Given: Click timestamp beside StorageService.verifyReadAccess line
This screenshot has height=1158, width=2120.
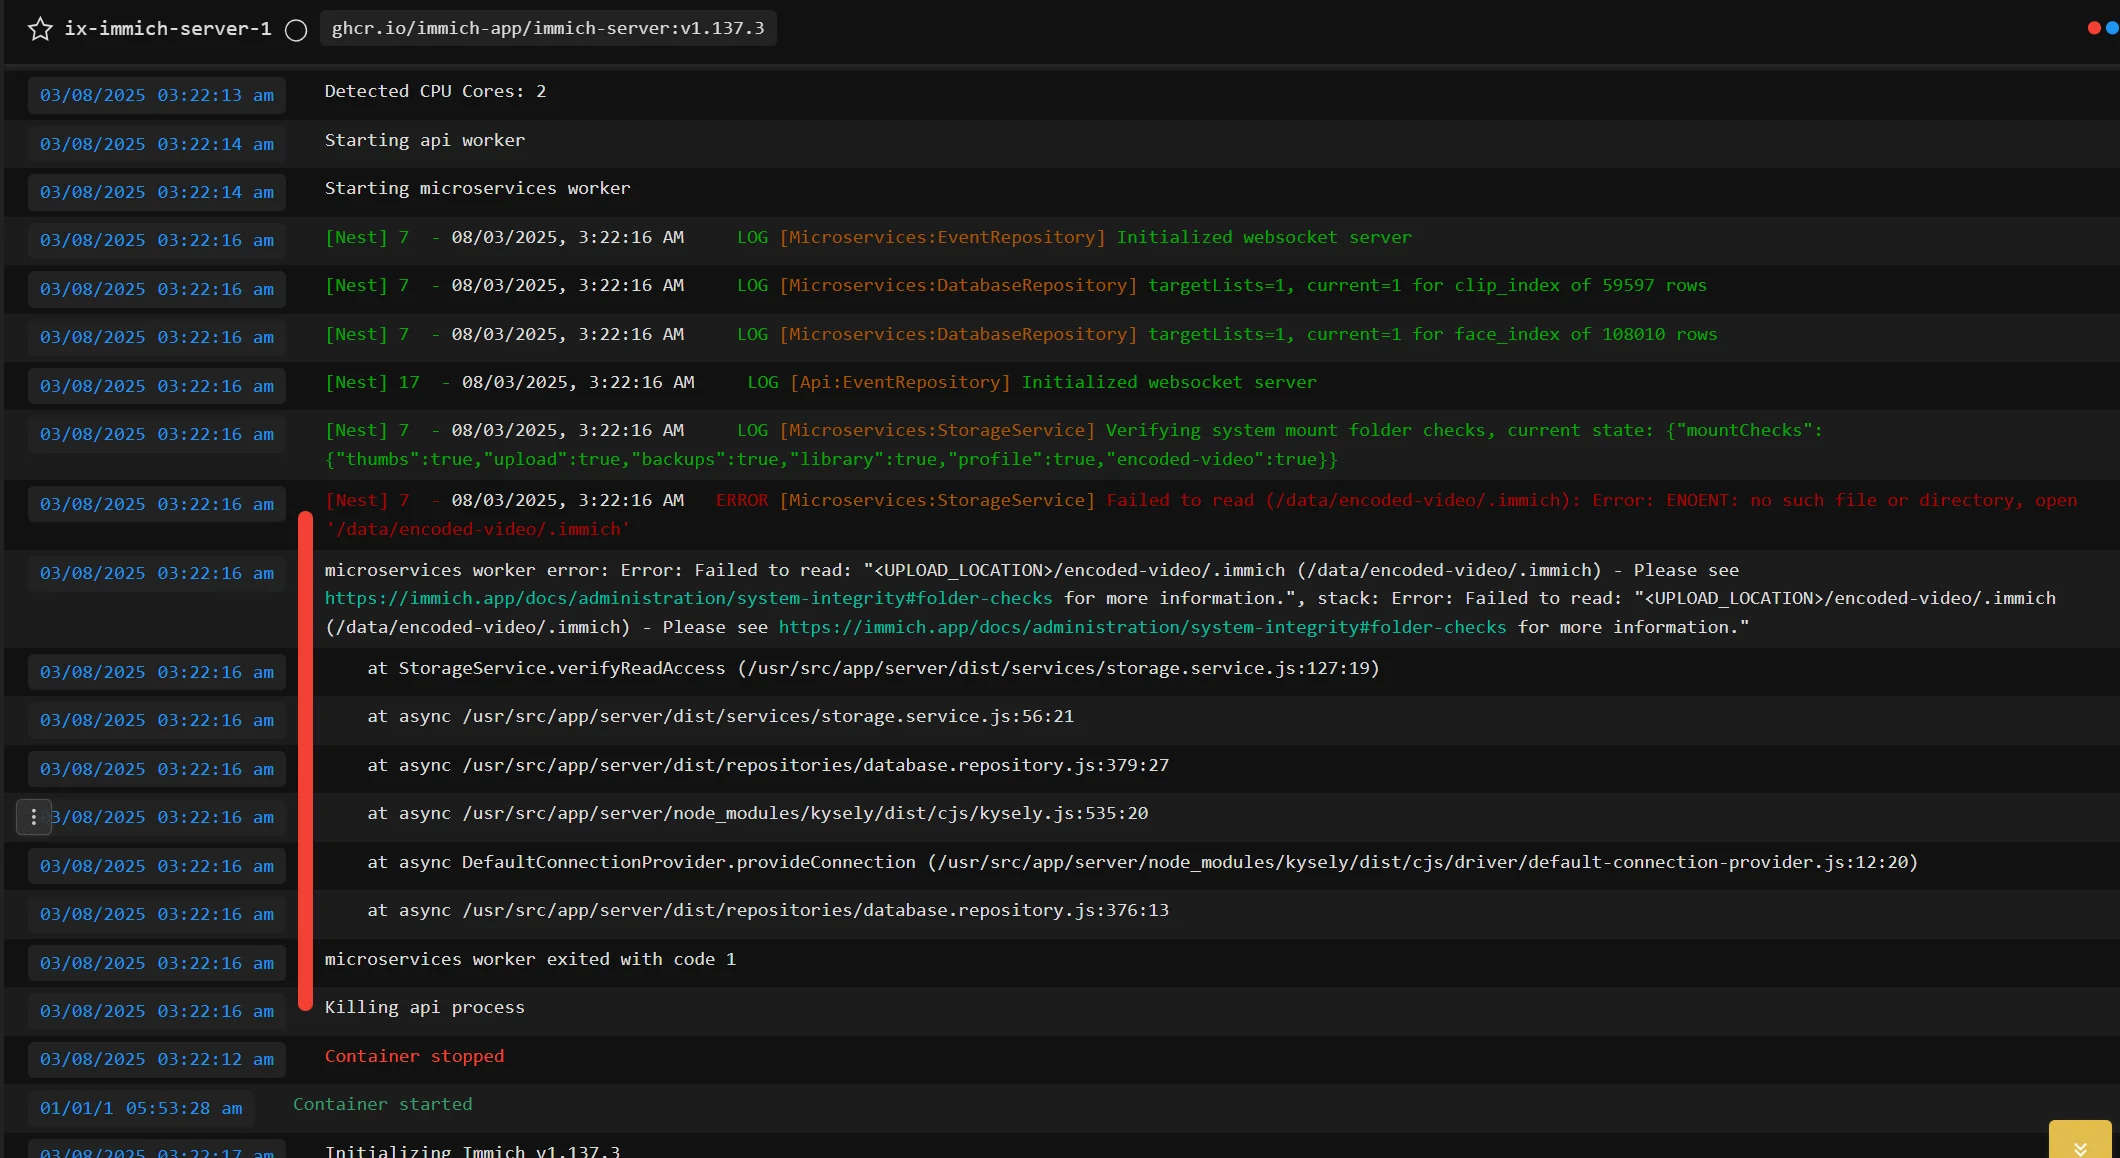Looking at the screenshot, I should click(157, 672).
